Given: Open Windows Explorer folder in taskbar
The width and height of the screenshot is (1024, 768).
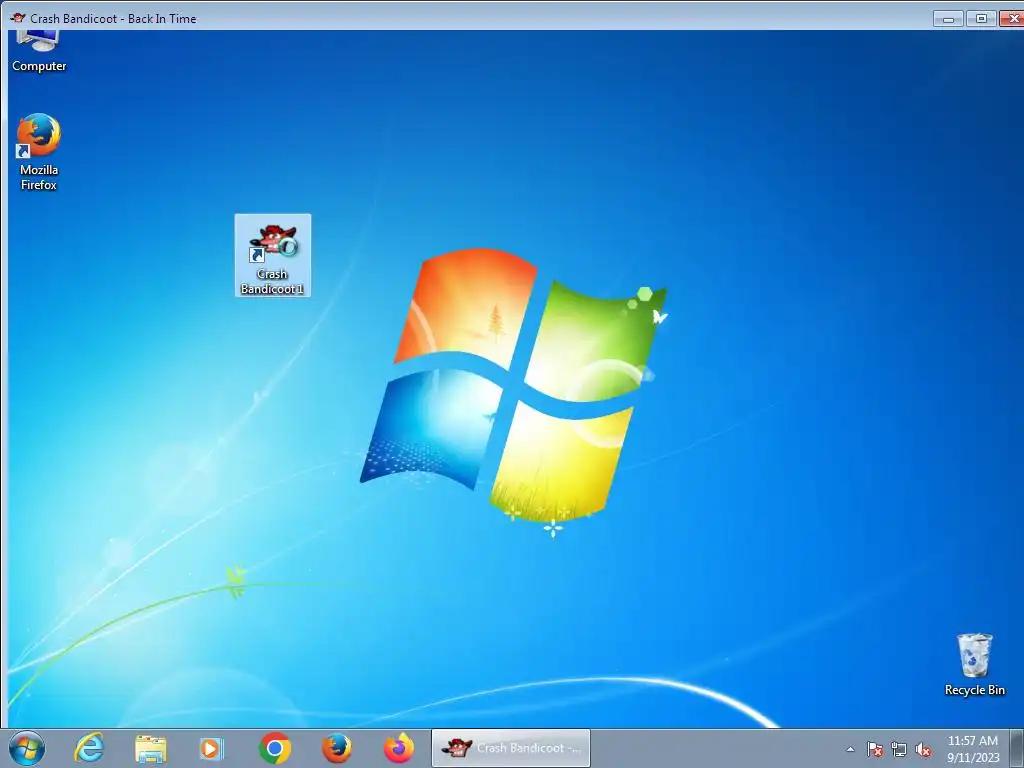Looking at the screenshot, I should 151,748.
